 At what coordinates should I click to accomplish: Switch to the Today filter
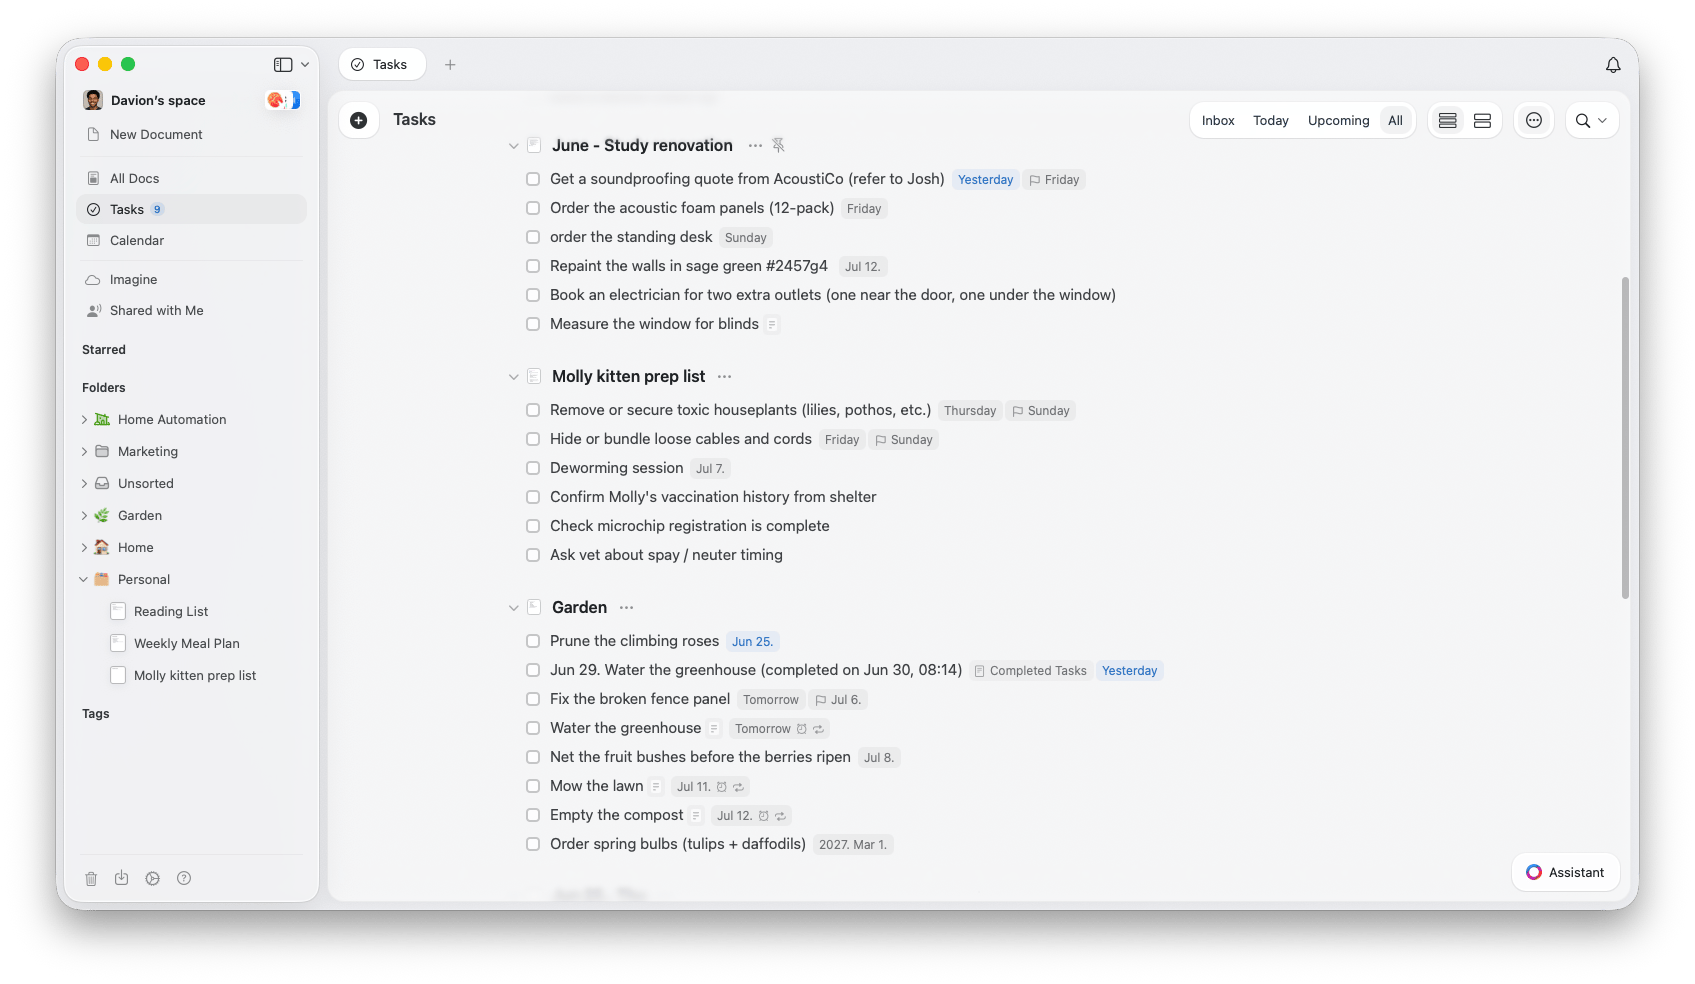1271,121
